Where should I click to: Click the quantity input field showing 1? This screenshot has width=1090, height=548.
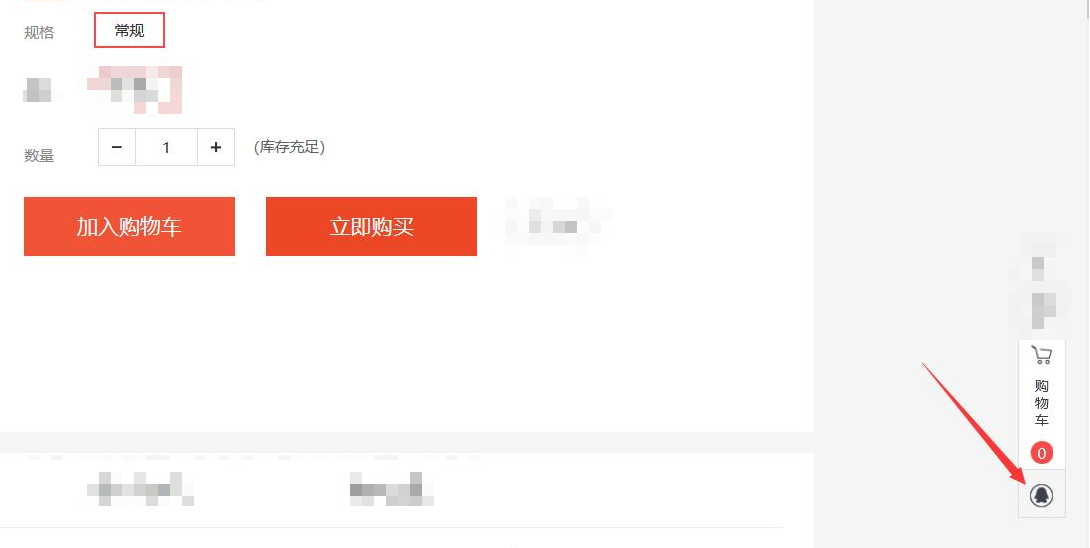pos(166,147)
